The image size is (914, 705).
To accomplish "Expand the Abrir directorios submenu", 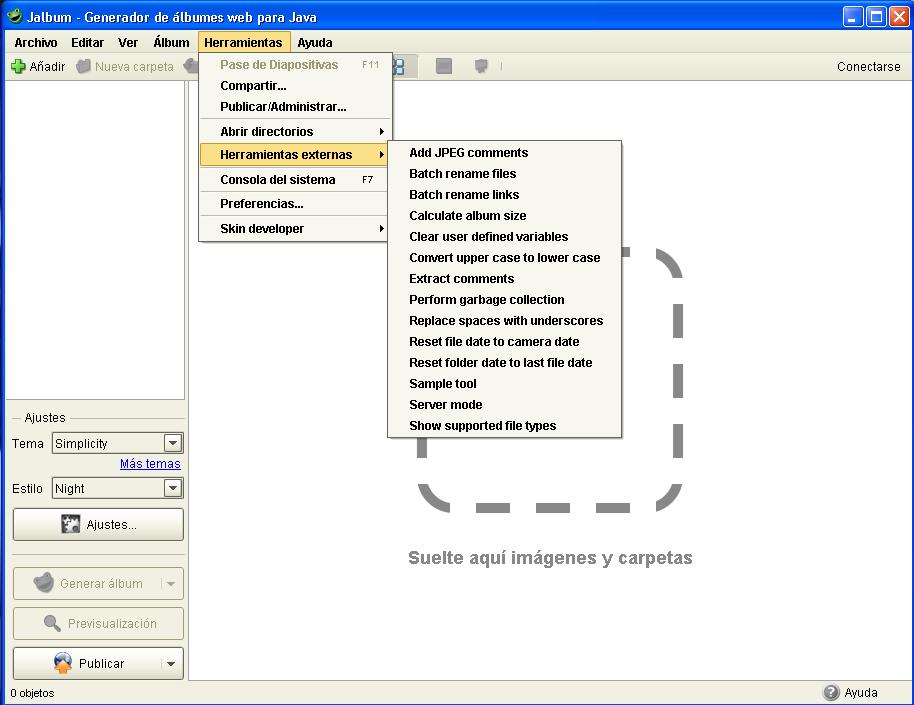I will [x=293, y=131].
